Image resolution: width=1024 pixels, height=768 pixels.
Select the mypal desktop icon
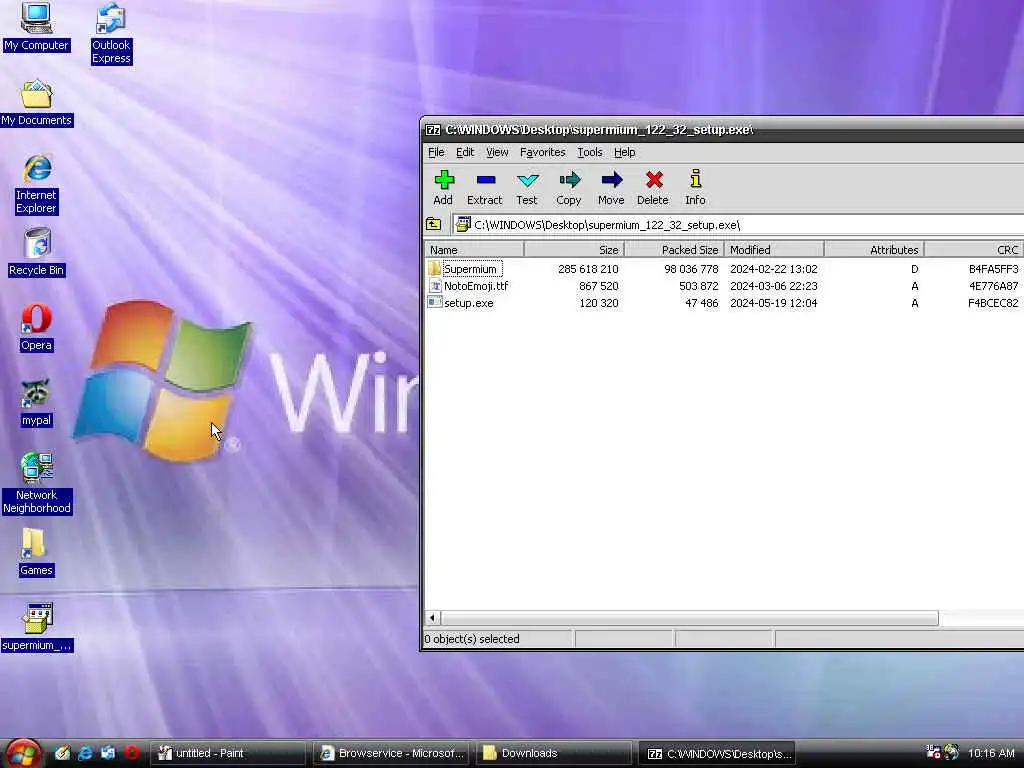tap(36, 403)
